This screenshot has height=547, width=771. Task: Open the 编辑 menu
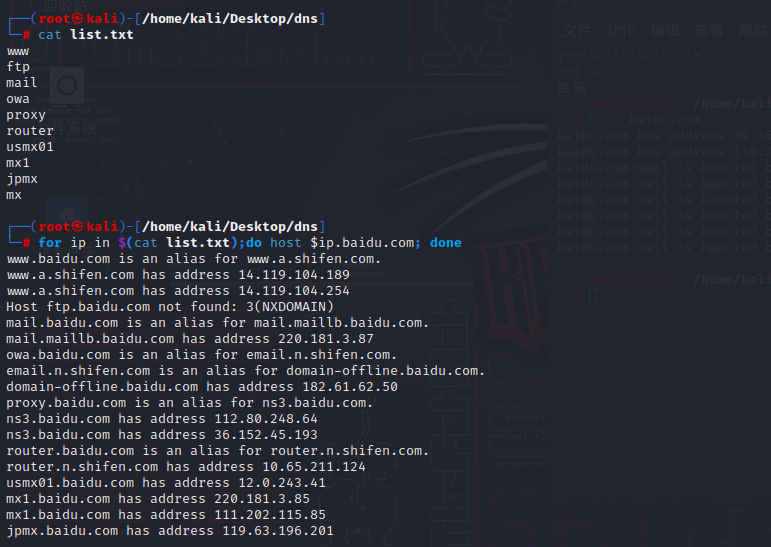[x=664, y=31]
